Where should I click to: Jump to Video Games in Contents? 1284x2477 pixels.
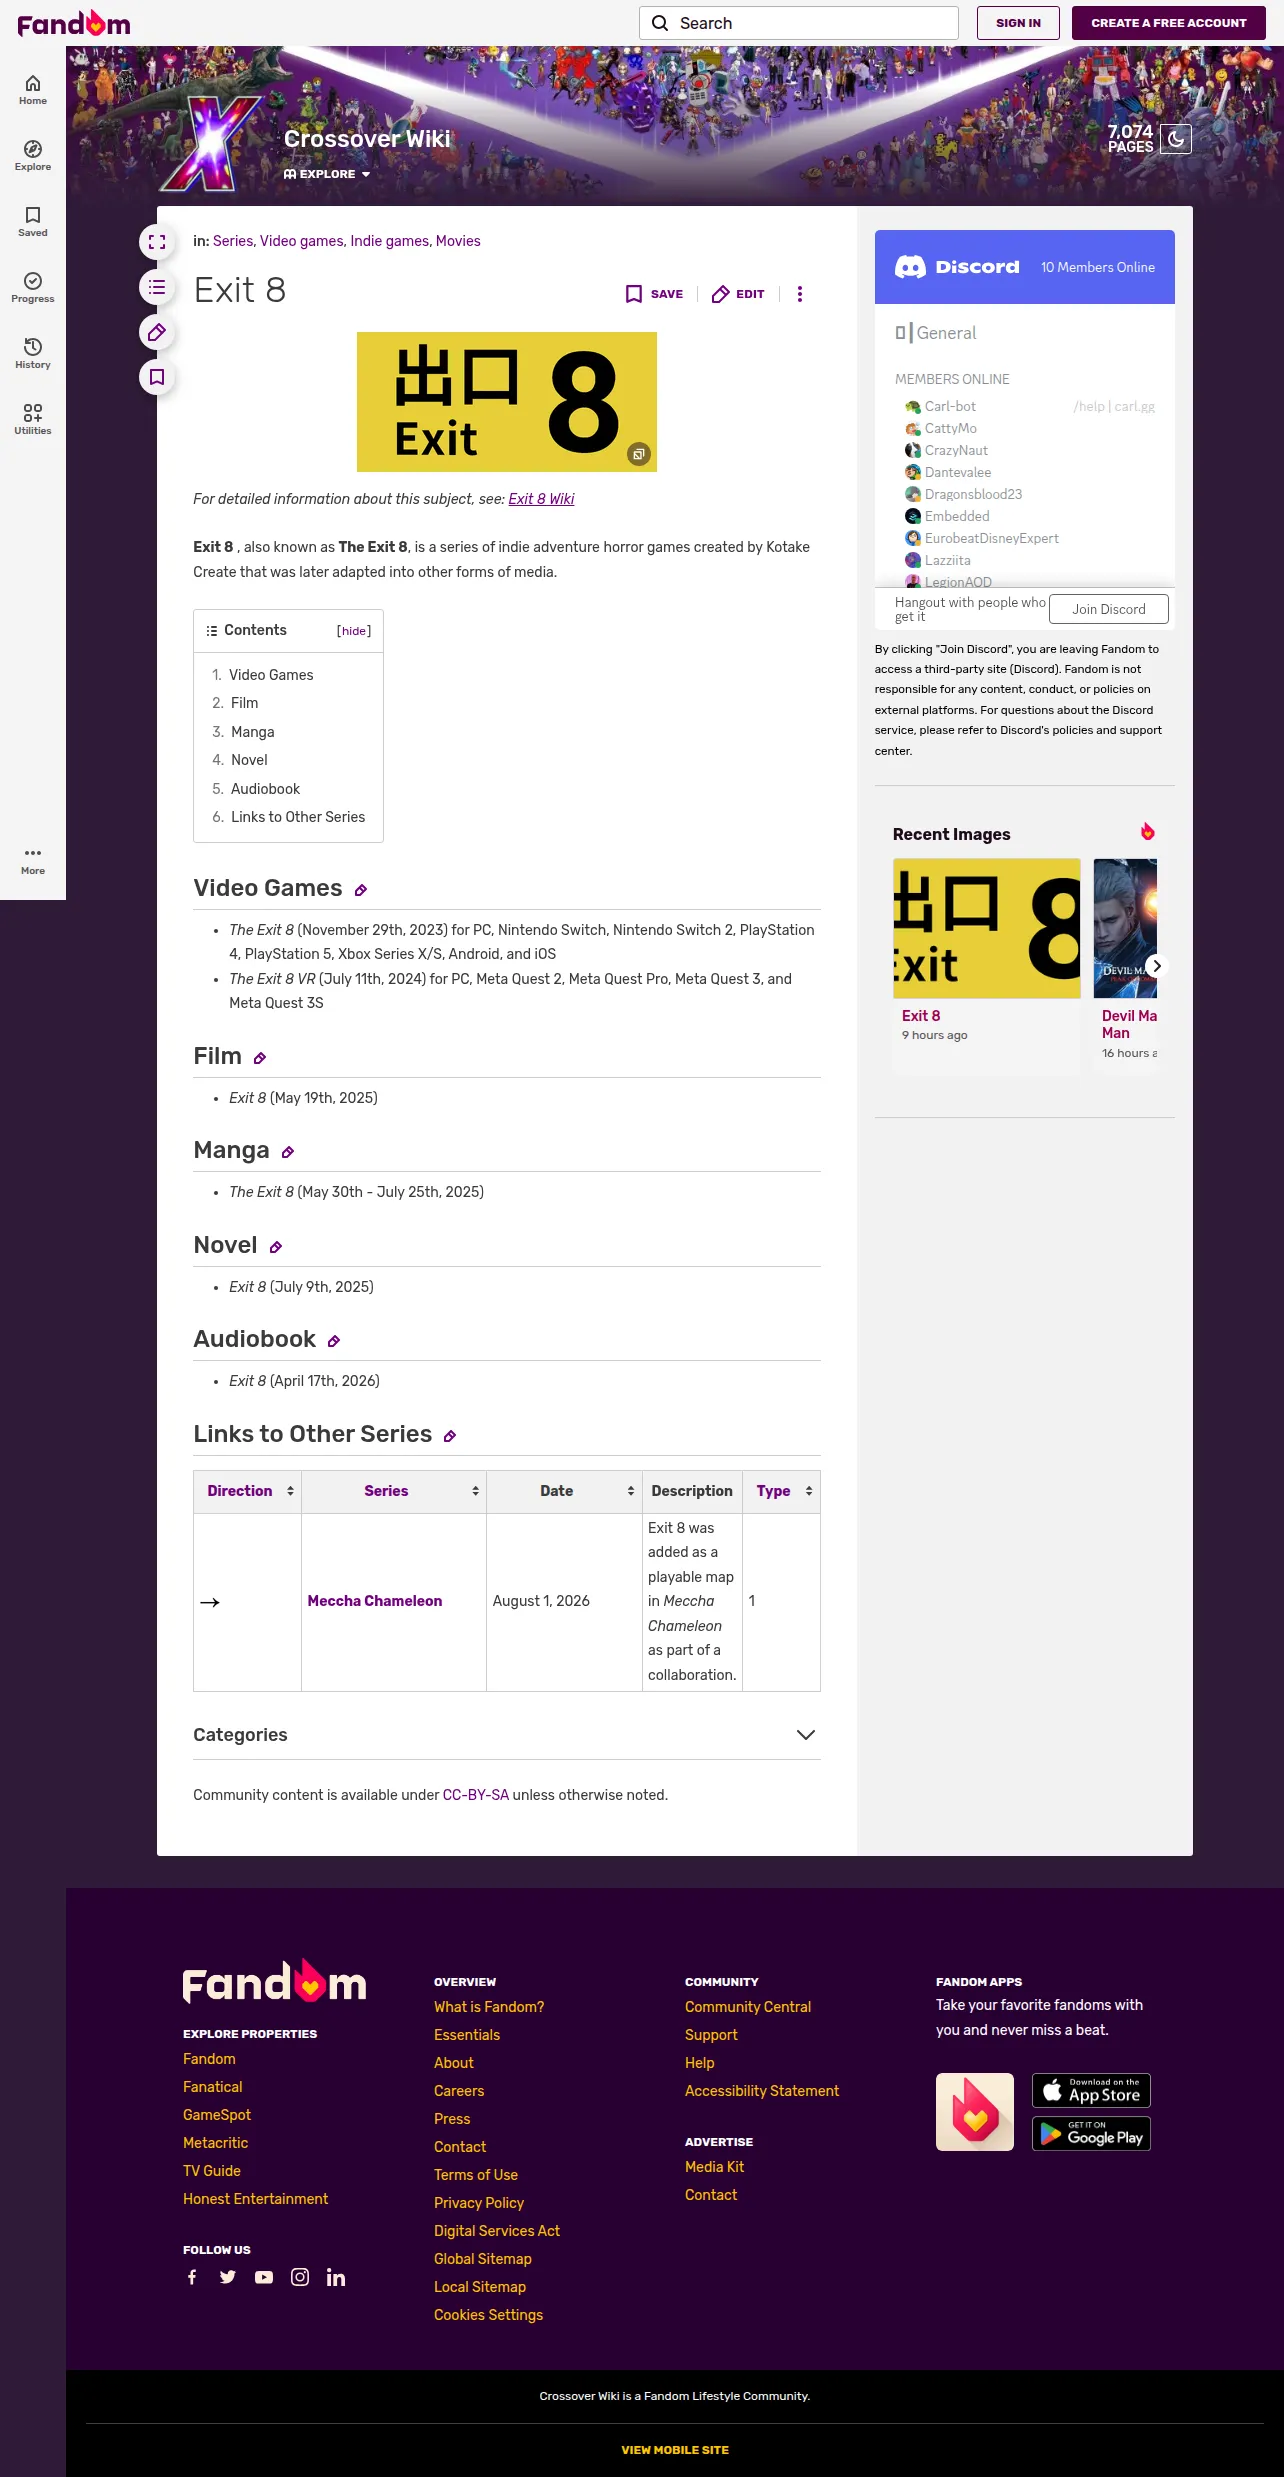[271, 675]
